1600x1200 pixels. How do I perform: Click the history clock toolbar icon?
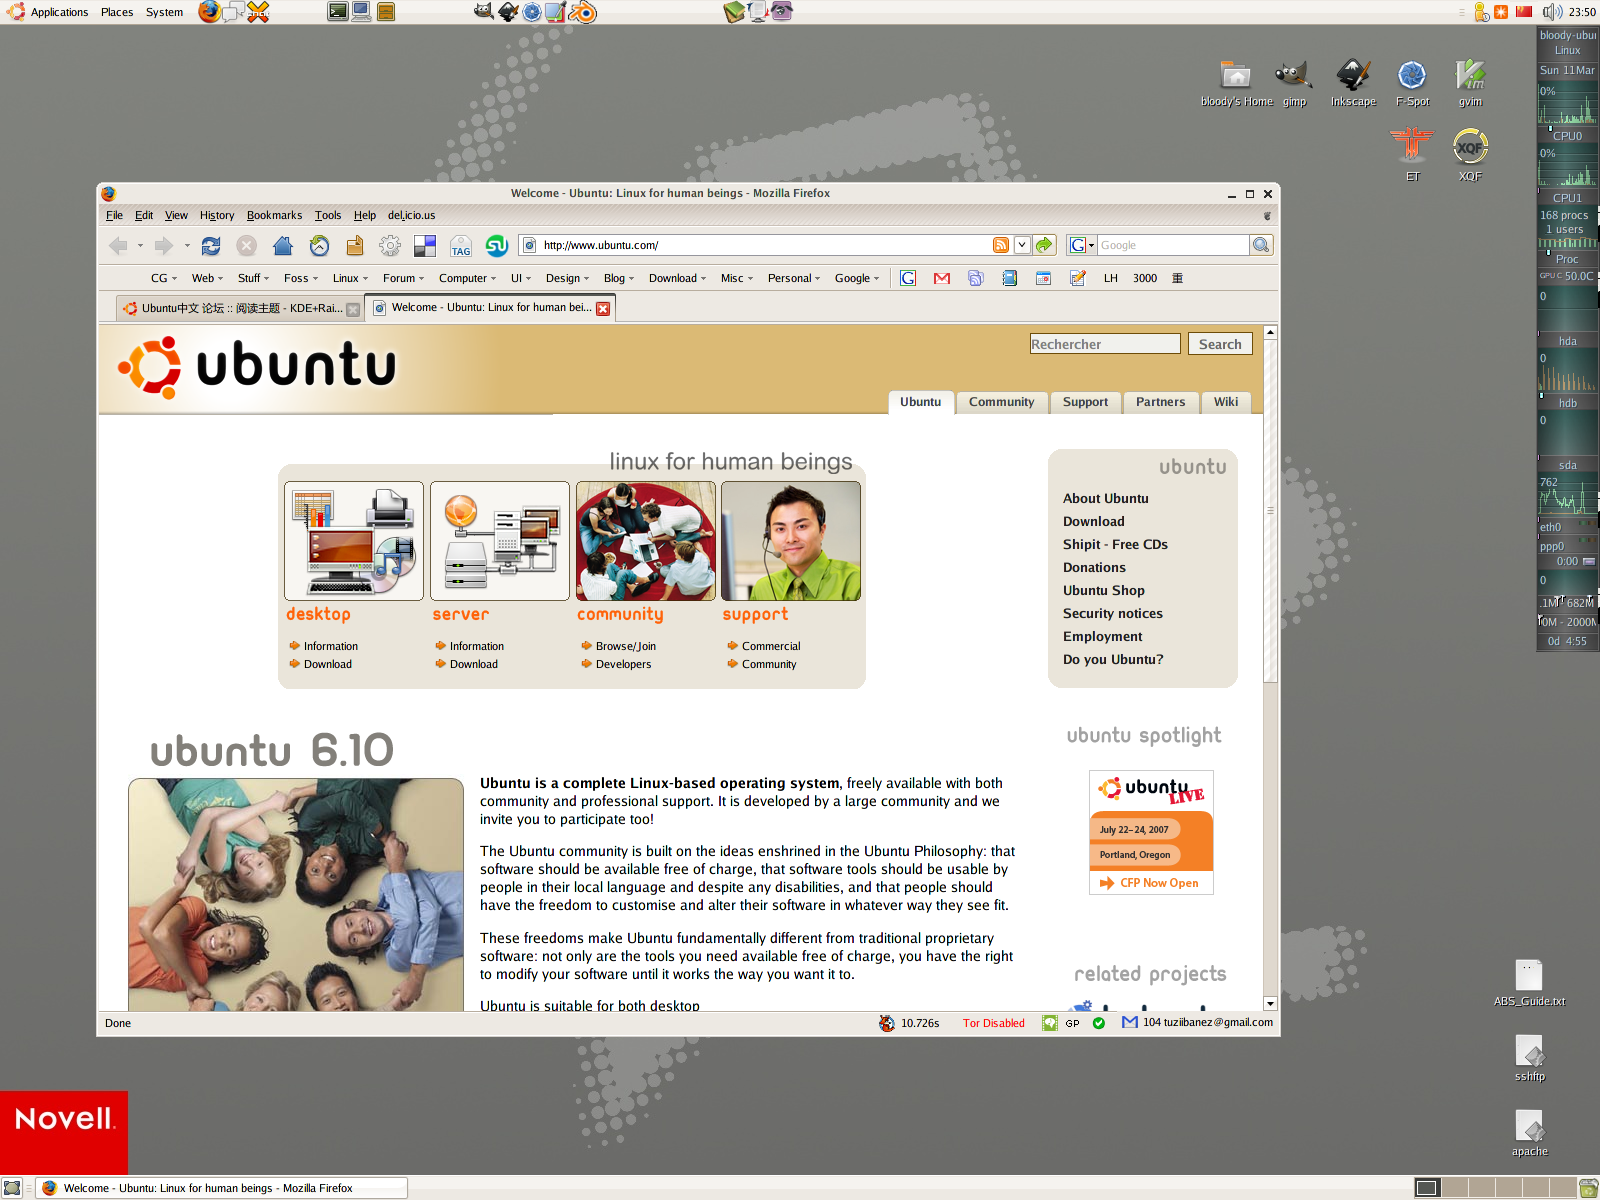tap(319, 246)
